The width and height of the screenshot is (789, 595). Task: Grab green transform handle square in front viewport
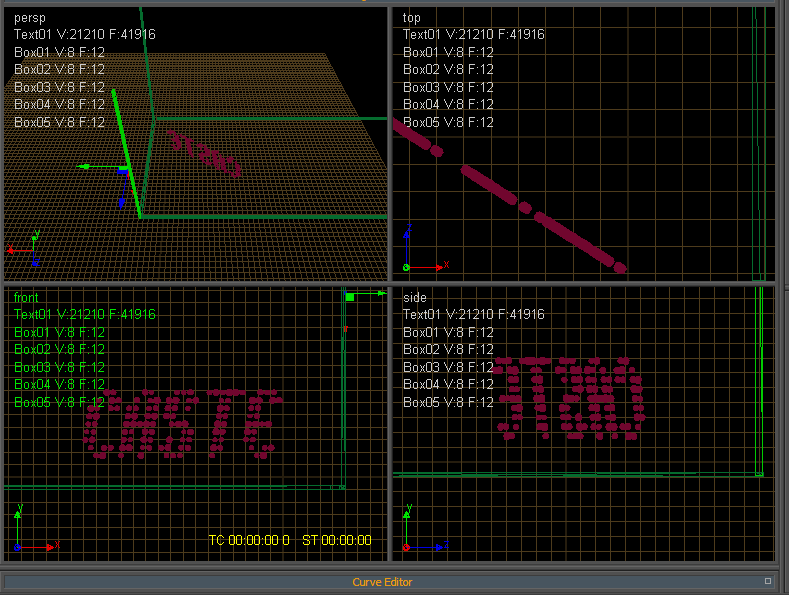tap(350, 297)
